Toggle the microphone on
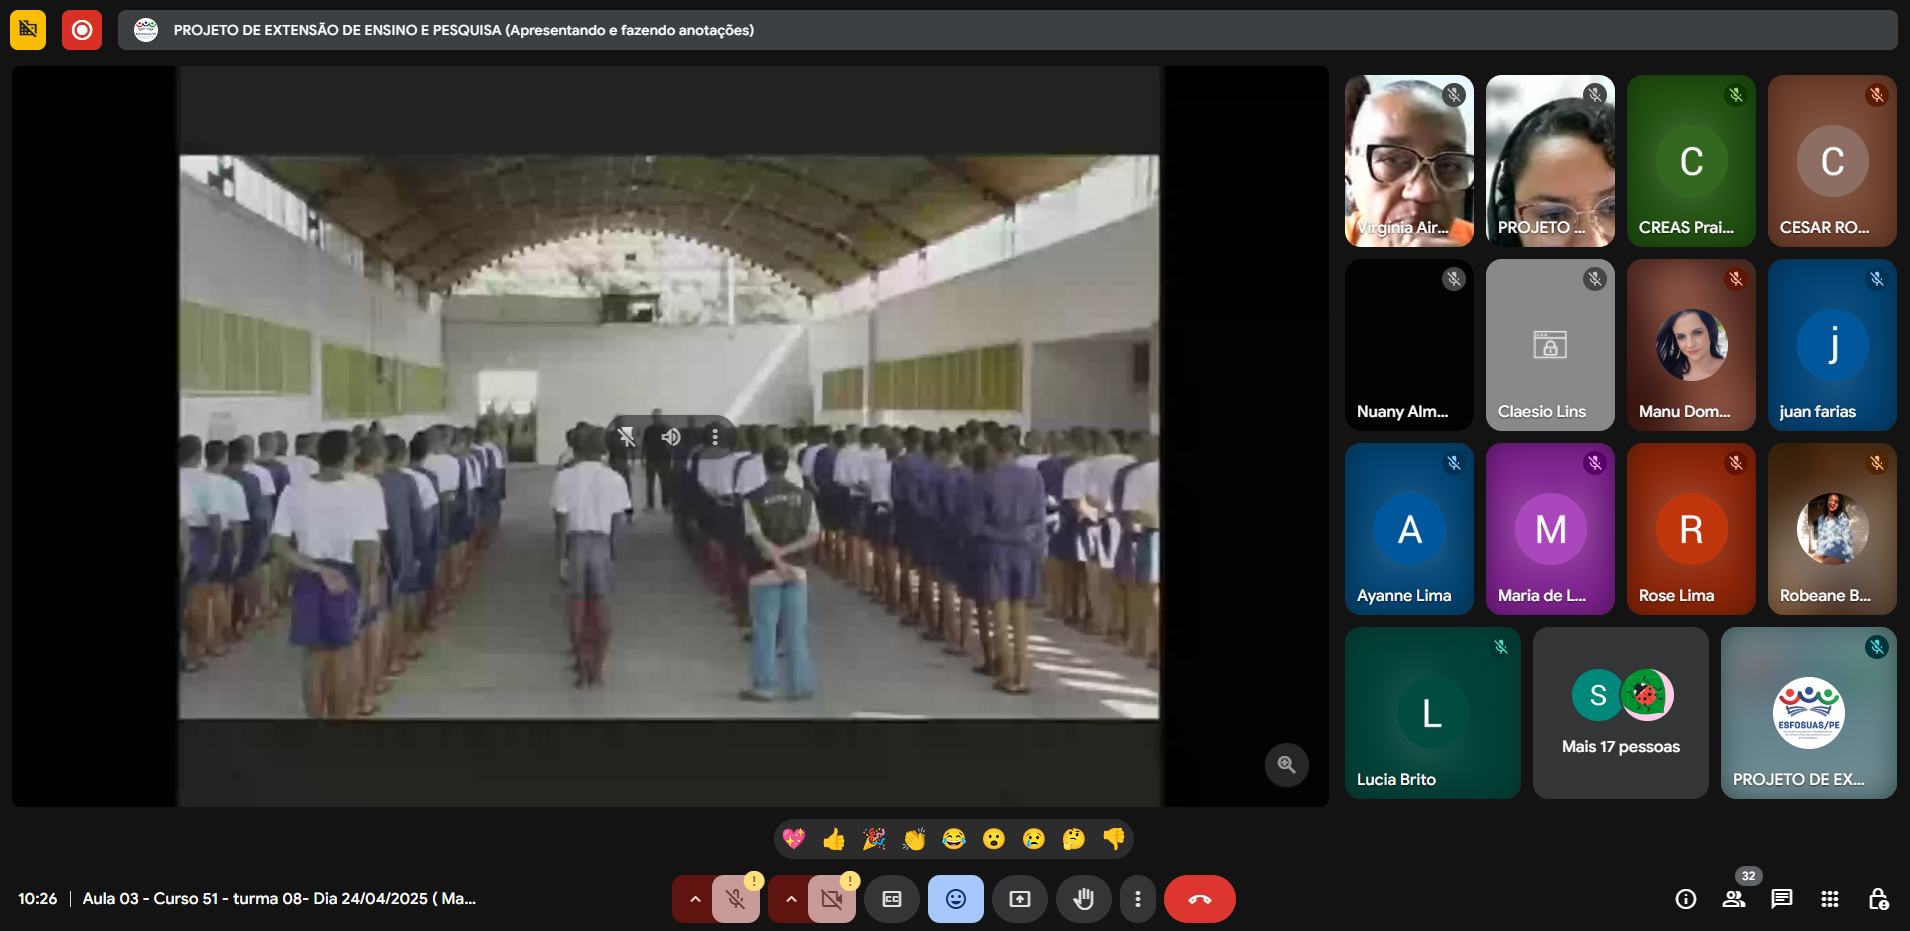This screenshot has width=1910, height=931. pyautogui.click(x=736, y=899)
